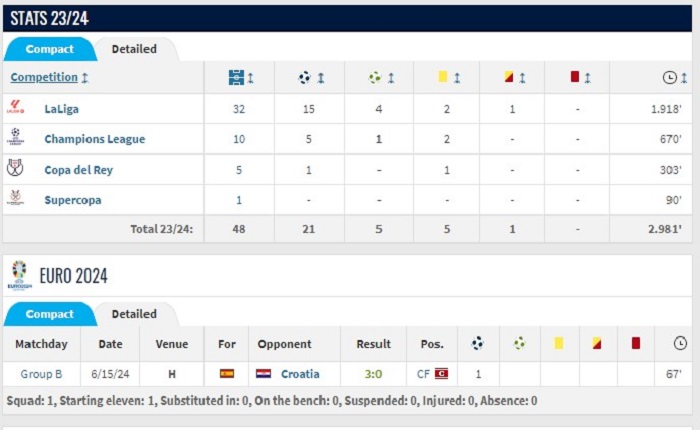The width and height of the screenshot is (700, 430).
Task: Toggle sort arrow next to Competition
Action: (x=85, y=78)
